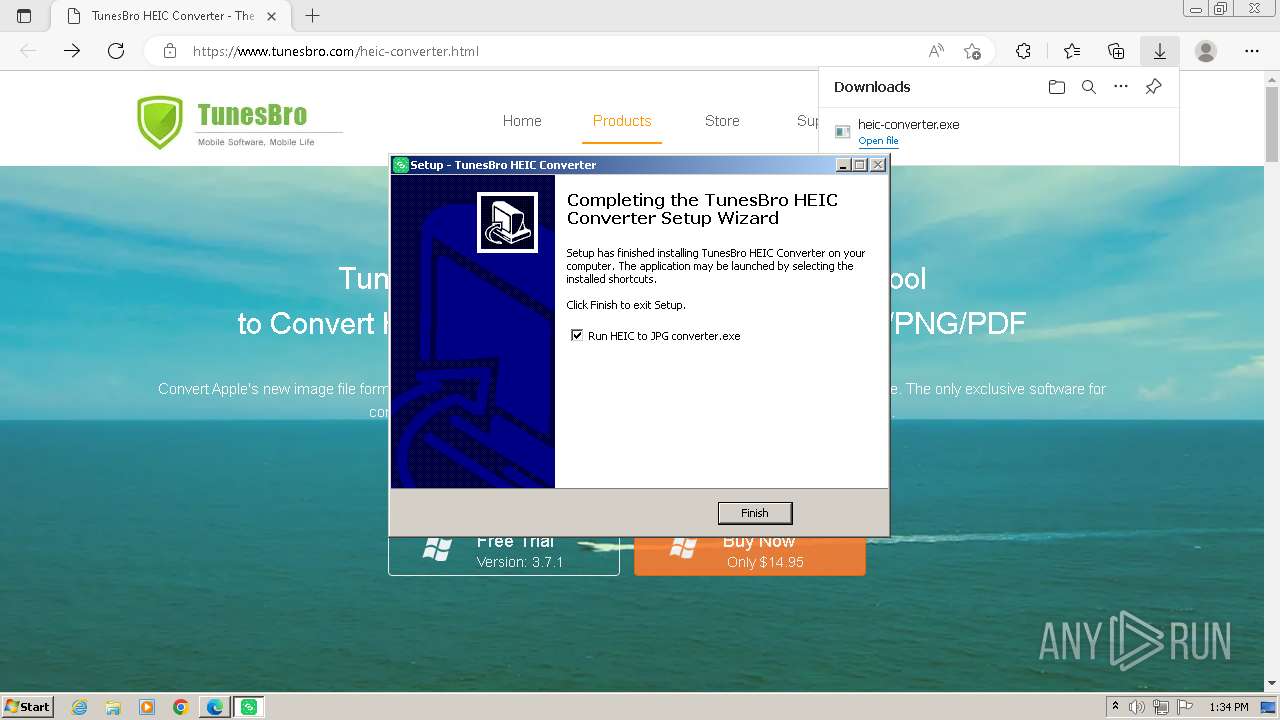Screen dimensions: 1280x720
Task: Reload the page with Refresh icon
Action: pyautogui.click(x=116, y=51)
